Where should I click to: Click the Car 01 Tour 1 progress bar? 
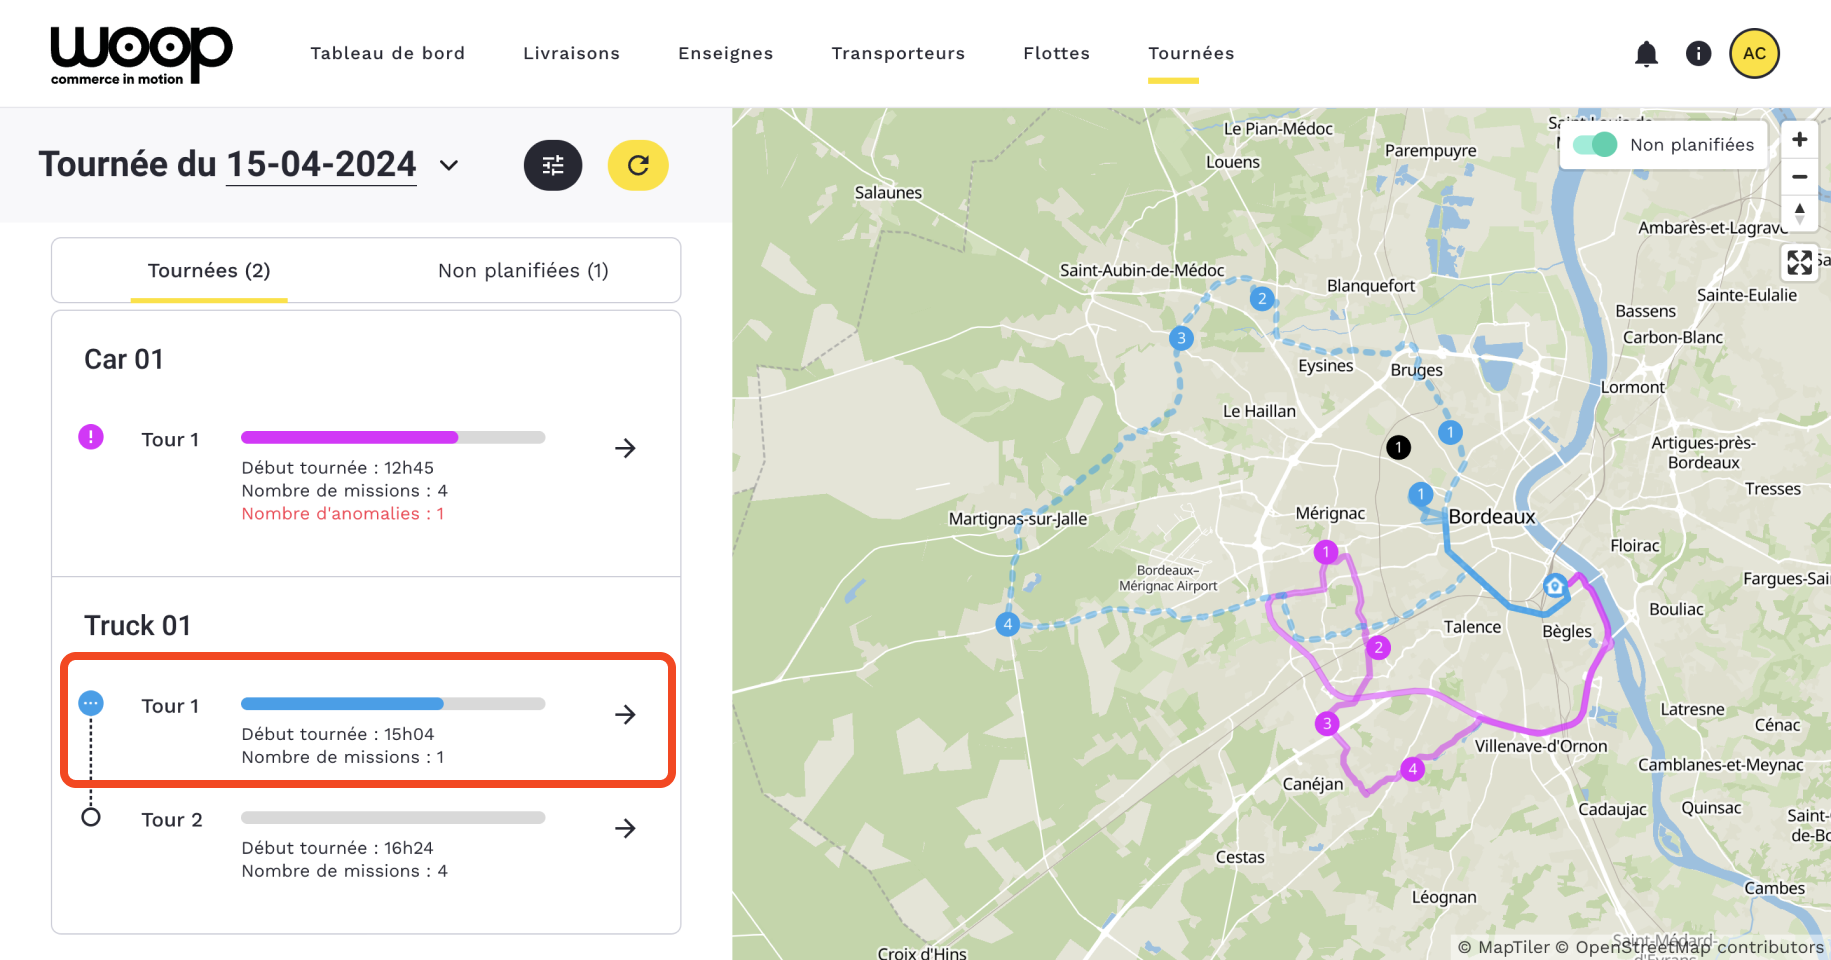click(x=393, y=438)
